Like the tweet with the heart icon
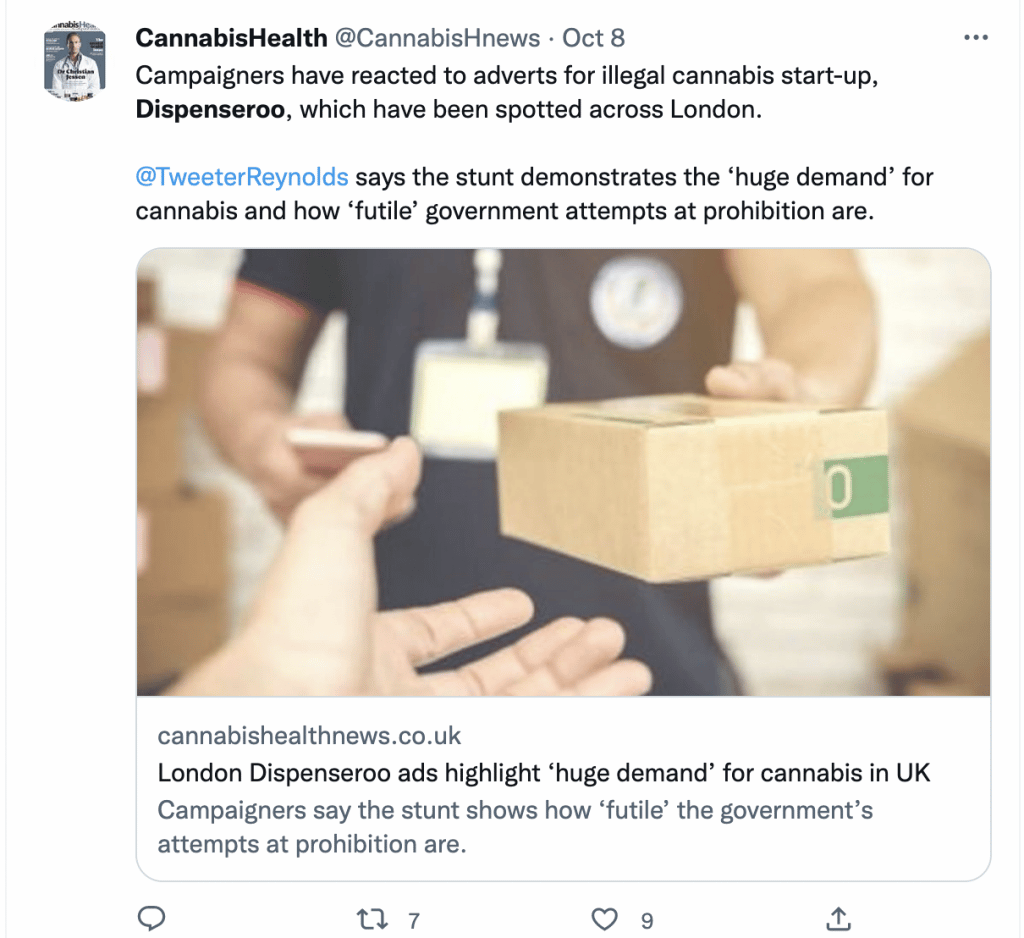The image size is (1024, 938). point(604,920)
